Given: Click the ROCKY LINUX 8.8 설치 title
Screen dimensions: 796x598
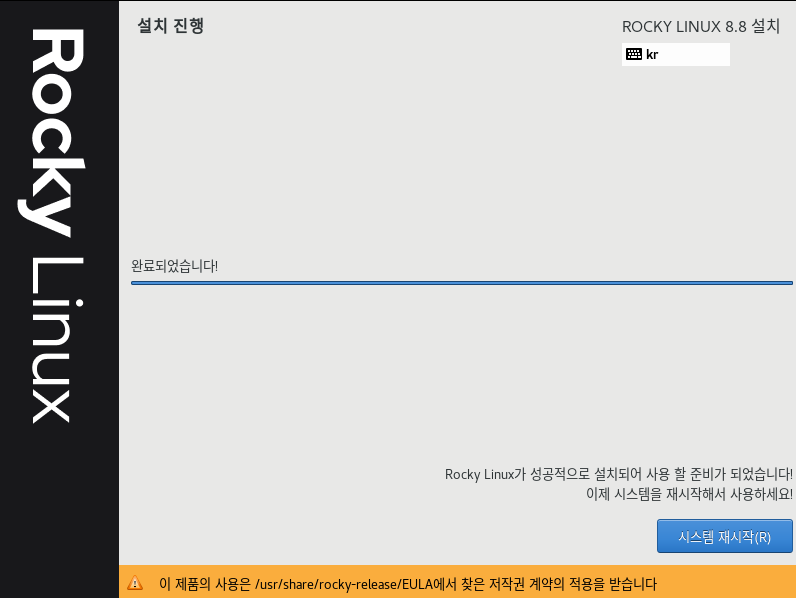Looking at the screenshot, I should click(x=701, y=26).
